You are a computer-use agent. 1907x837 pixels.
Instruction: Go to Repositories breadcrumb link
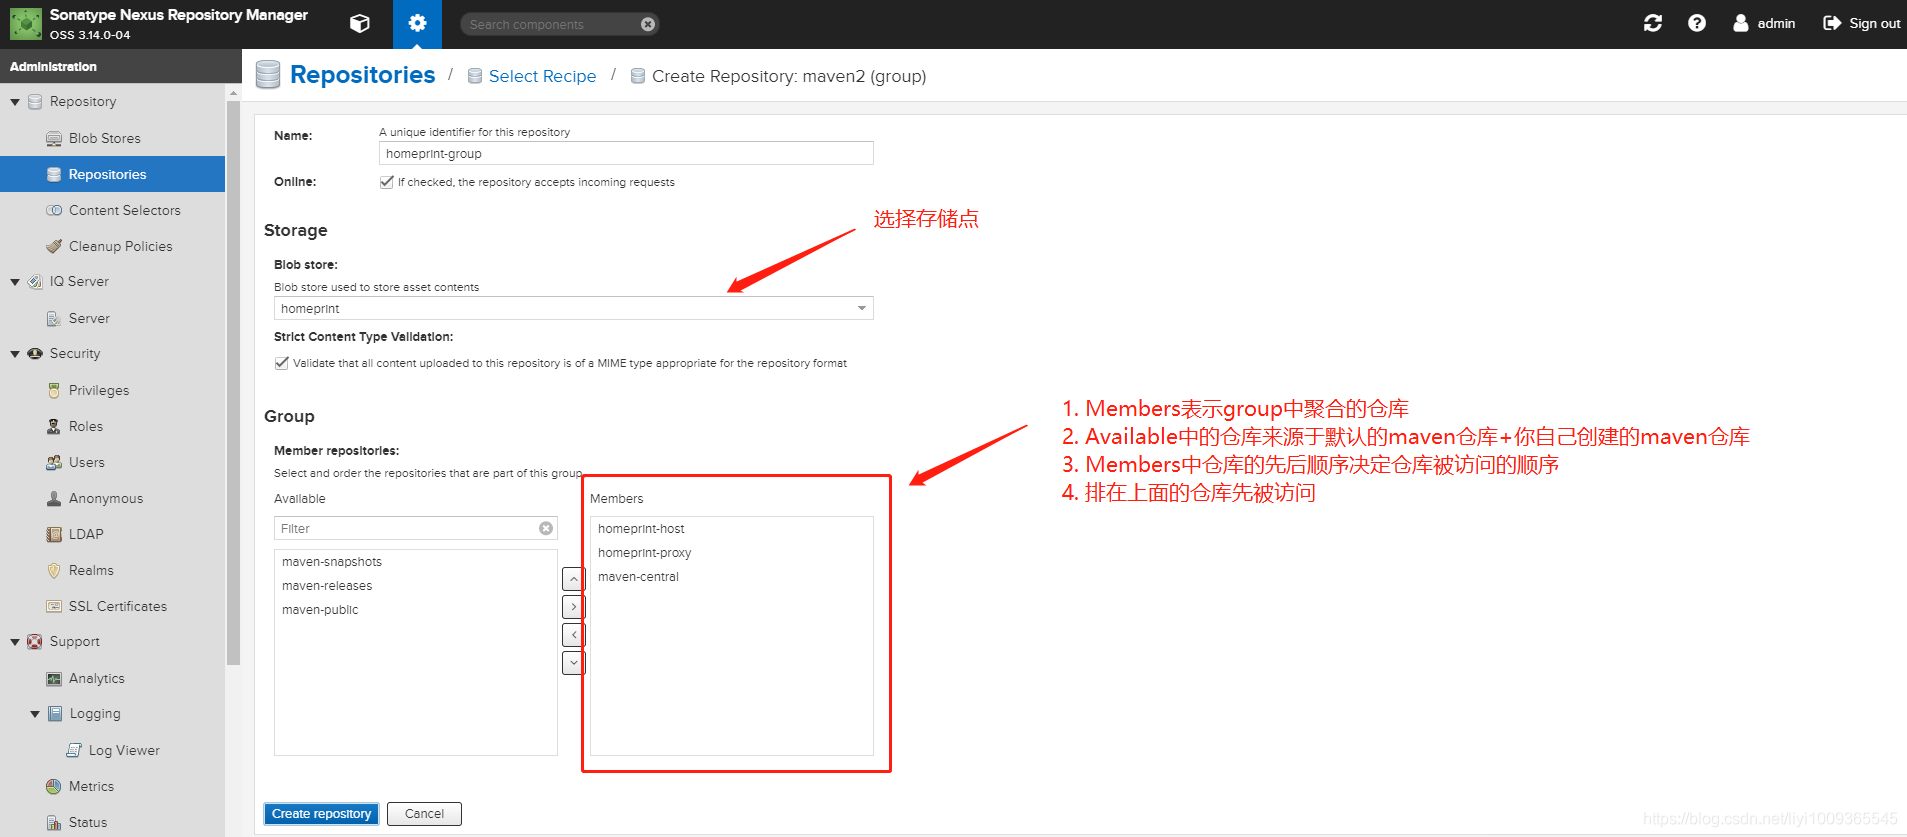(362, 75)
